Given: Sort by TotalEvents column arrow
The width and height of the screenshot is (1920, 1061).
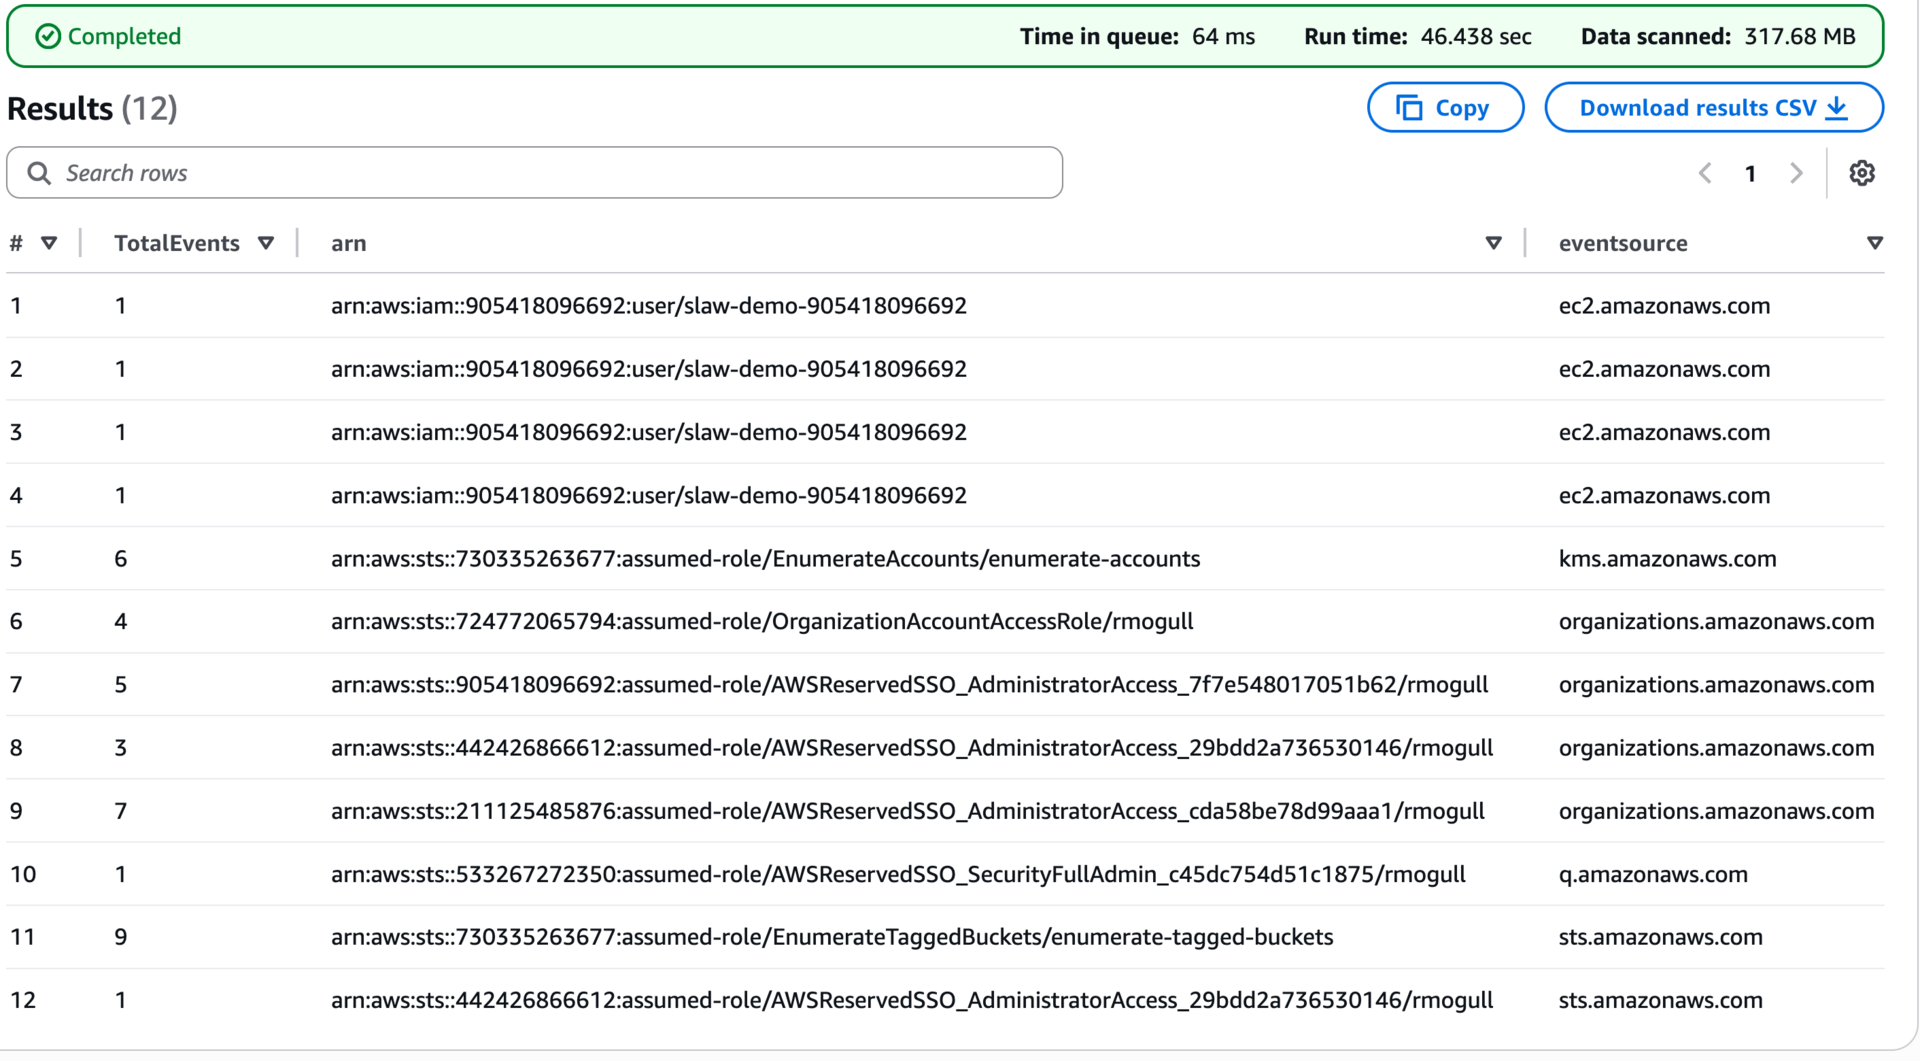Looking at the screenshot, I should point(266,243).
